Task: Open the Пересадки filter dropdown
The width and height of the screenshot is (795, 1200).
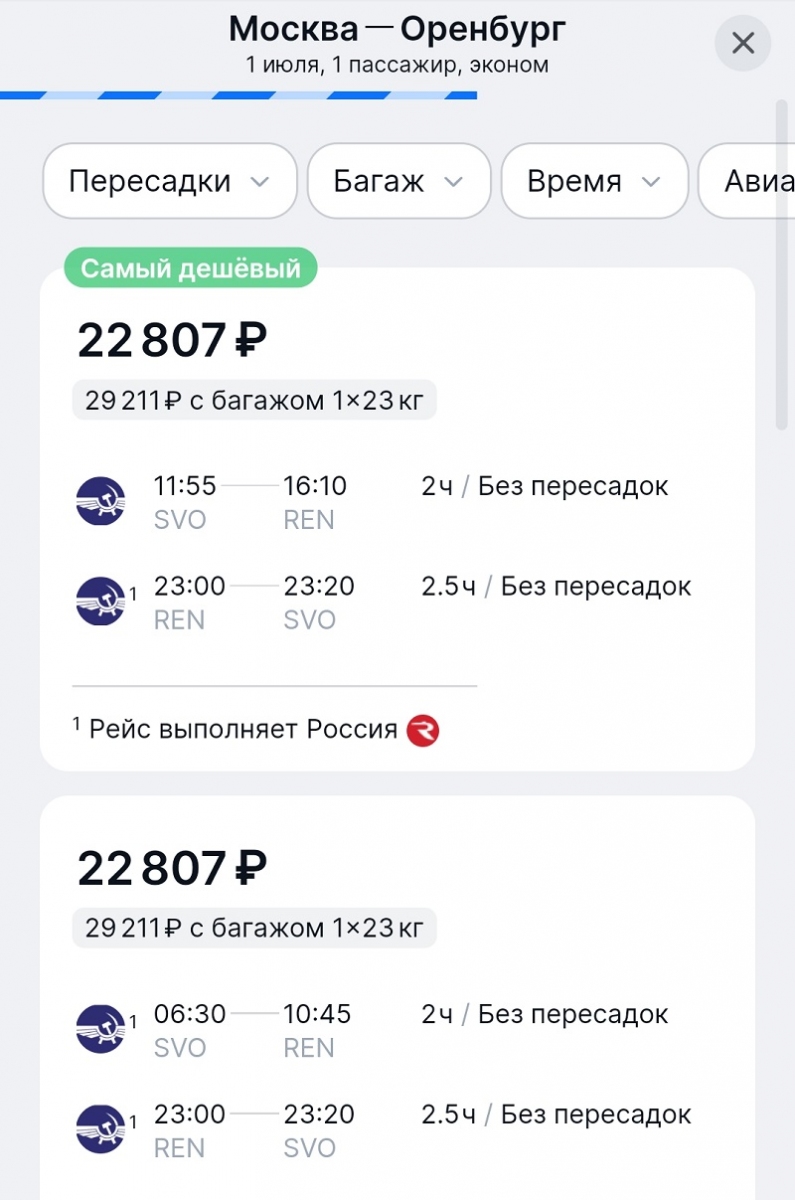Action: (x=169, y=181)
